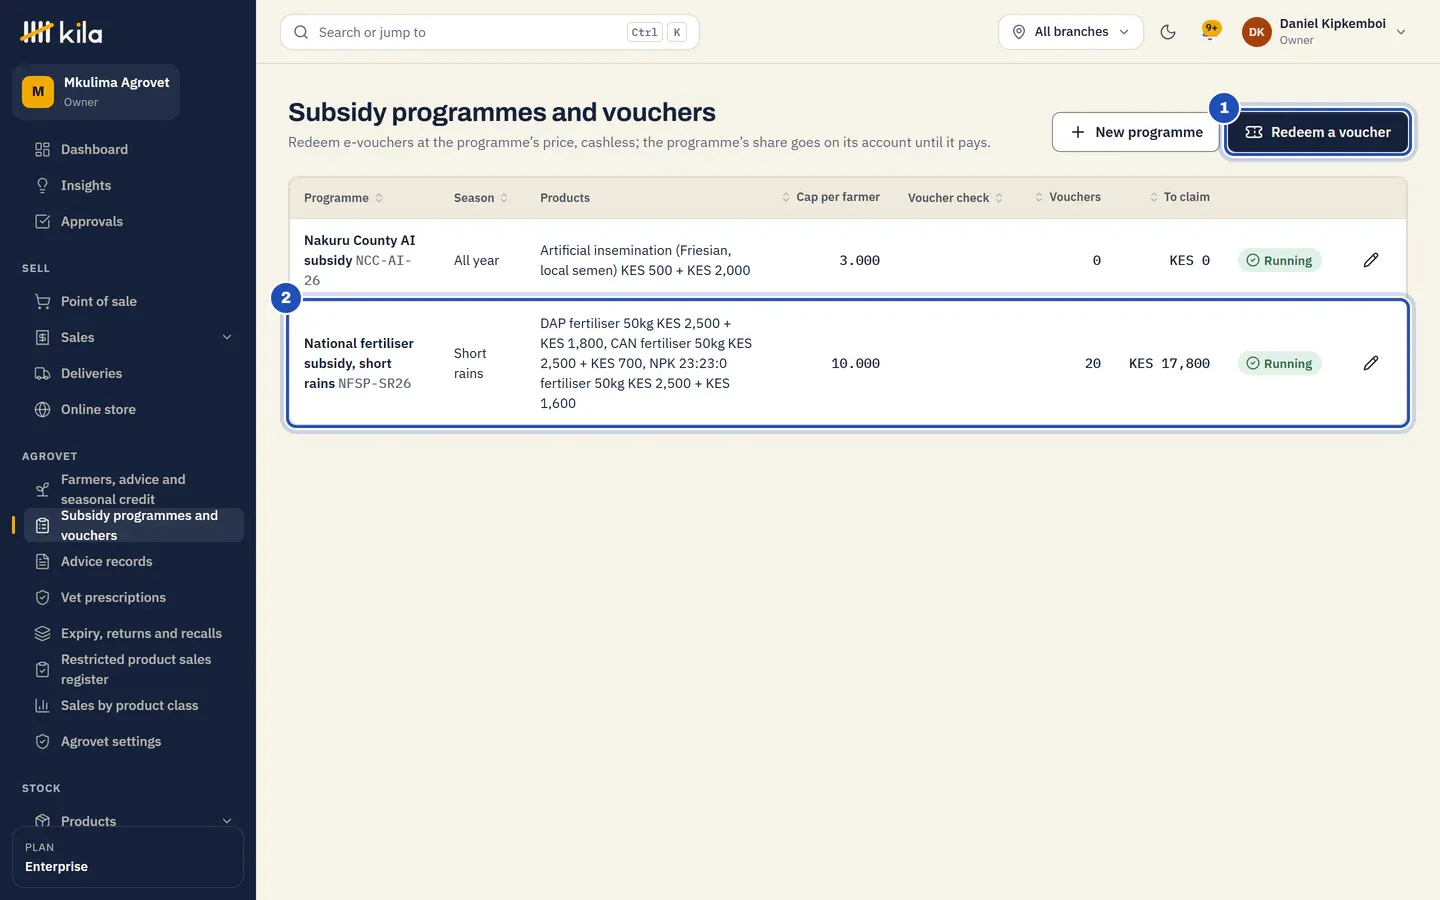Click Agrovet settings shield icon
The height and width of the screenshot is (900, 1440).
(x=42, y=741)
